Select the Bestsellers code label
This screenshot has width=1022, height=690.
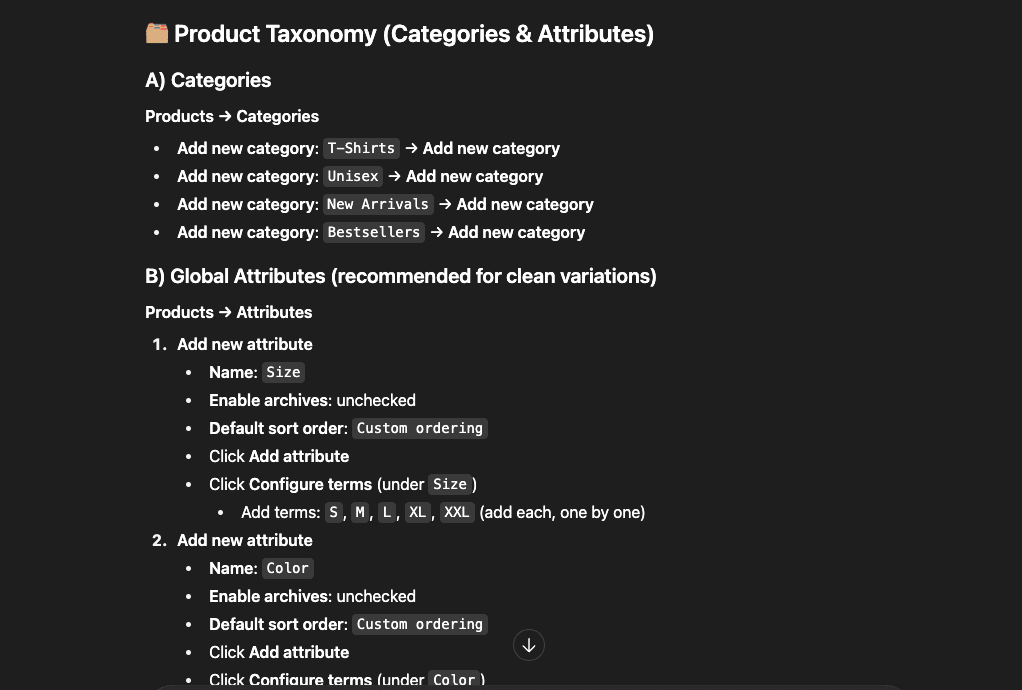(374, 232)
